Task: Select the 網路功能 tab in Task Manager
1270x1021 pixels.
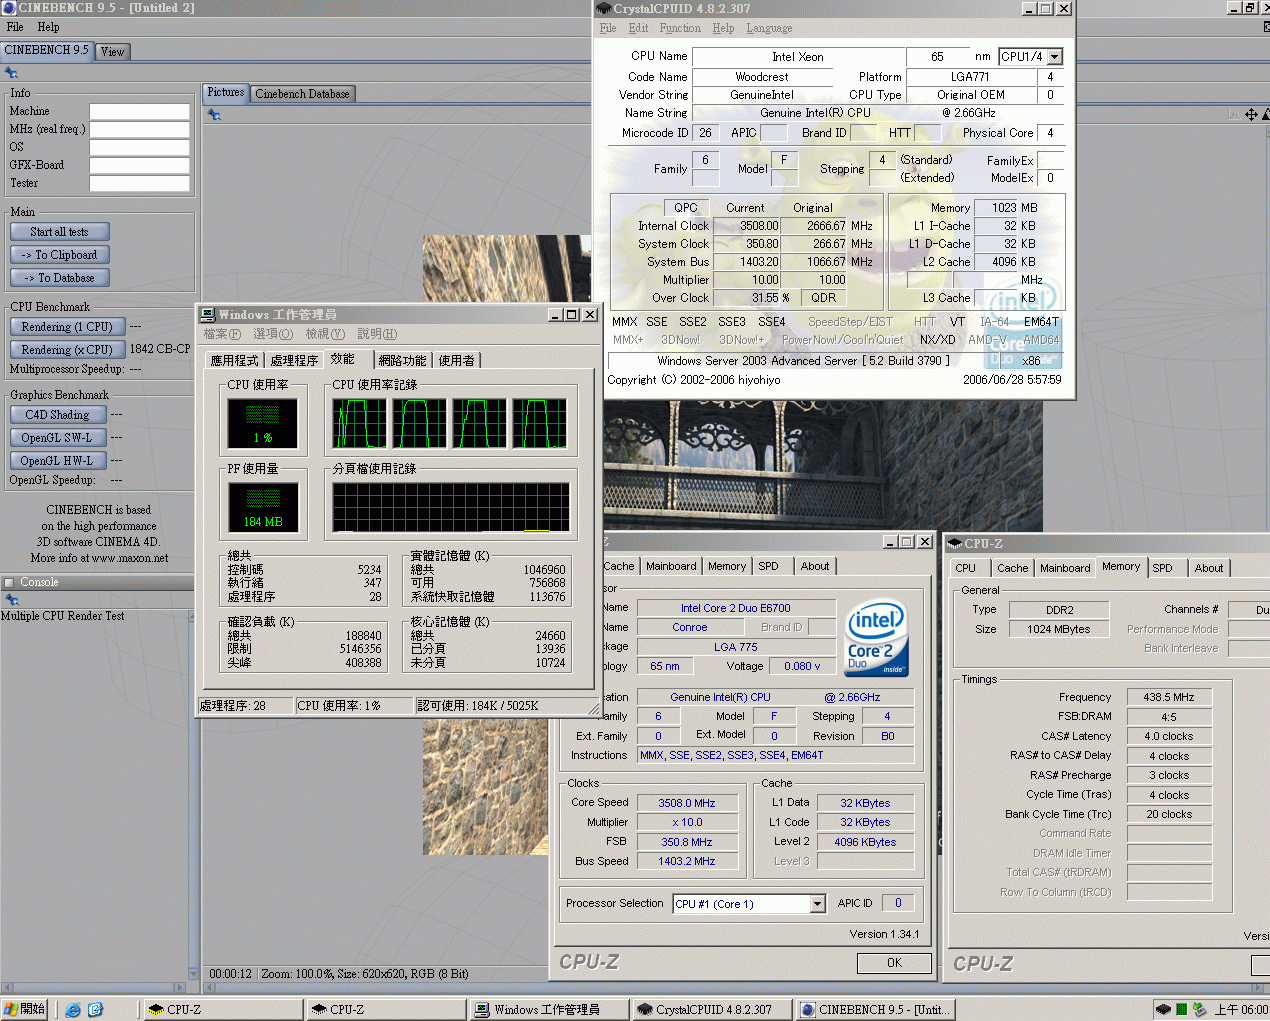Action: [x=402, y=360]
